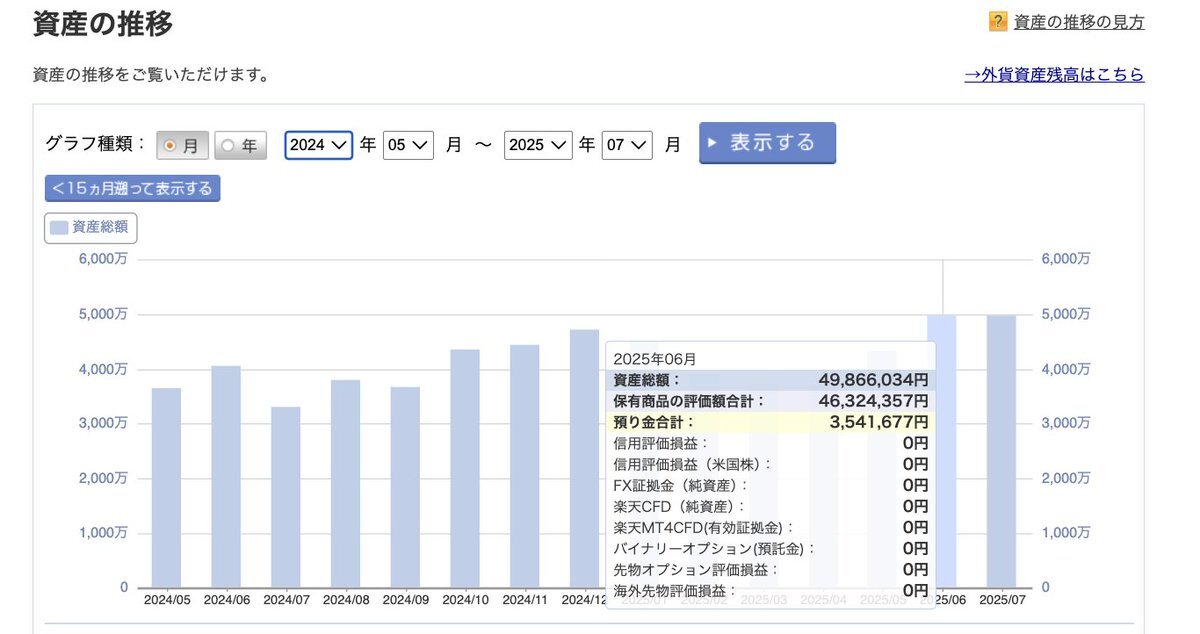
Task: Click the 資産総額 legend color swatch
Action: (x=59, y=228)
